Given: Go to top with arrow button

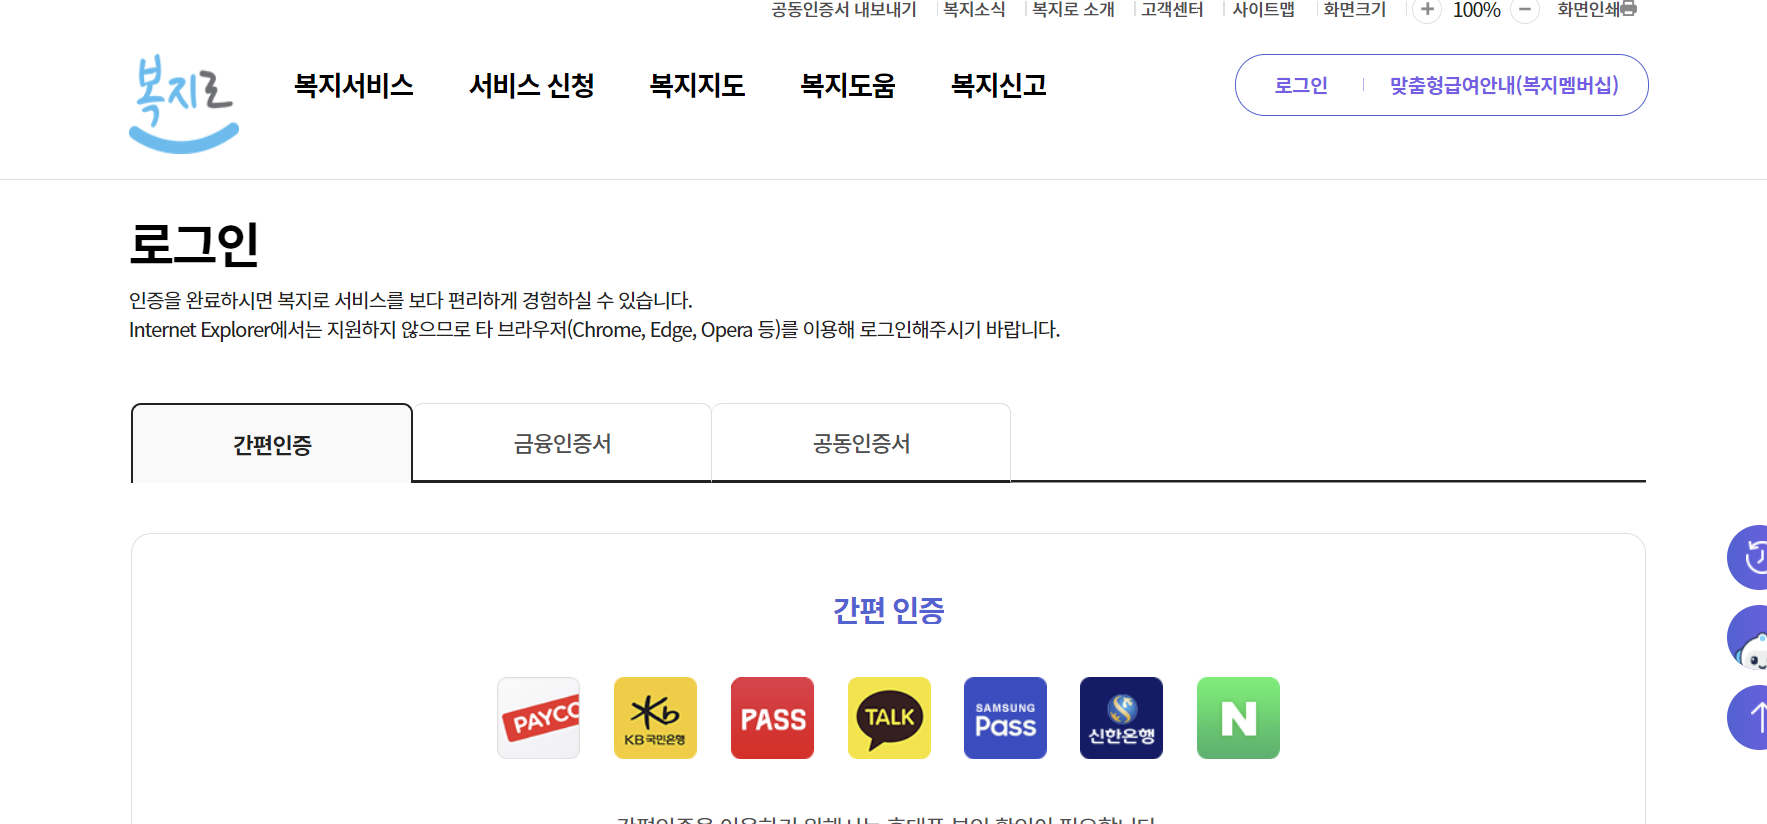Looking at the screenshot, I should pos(1748,717).
